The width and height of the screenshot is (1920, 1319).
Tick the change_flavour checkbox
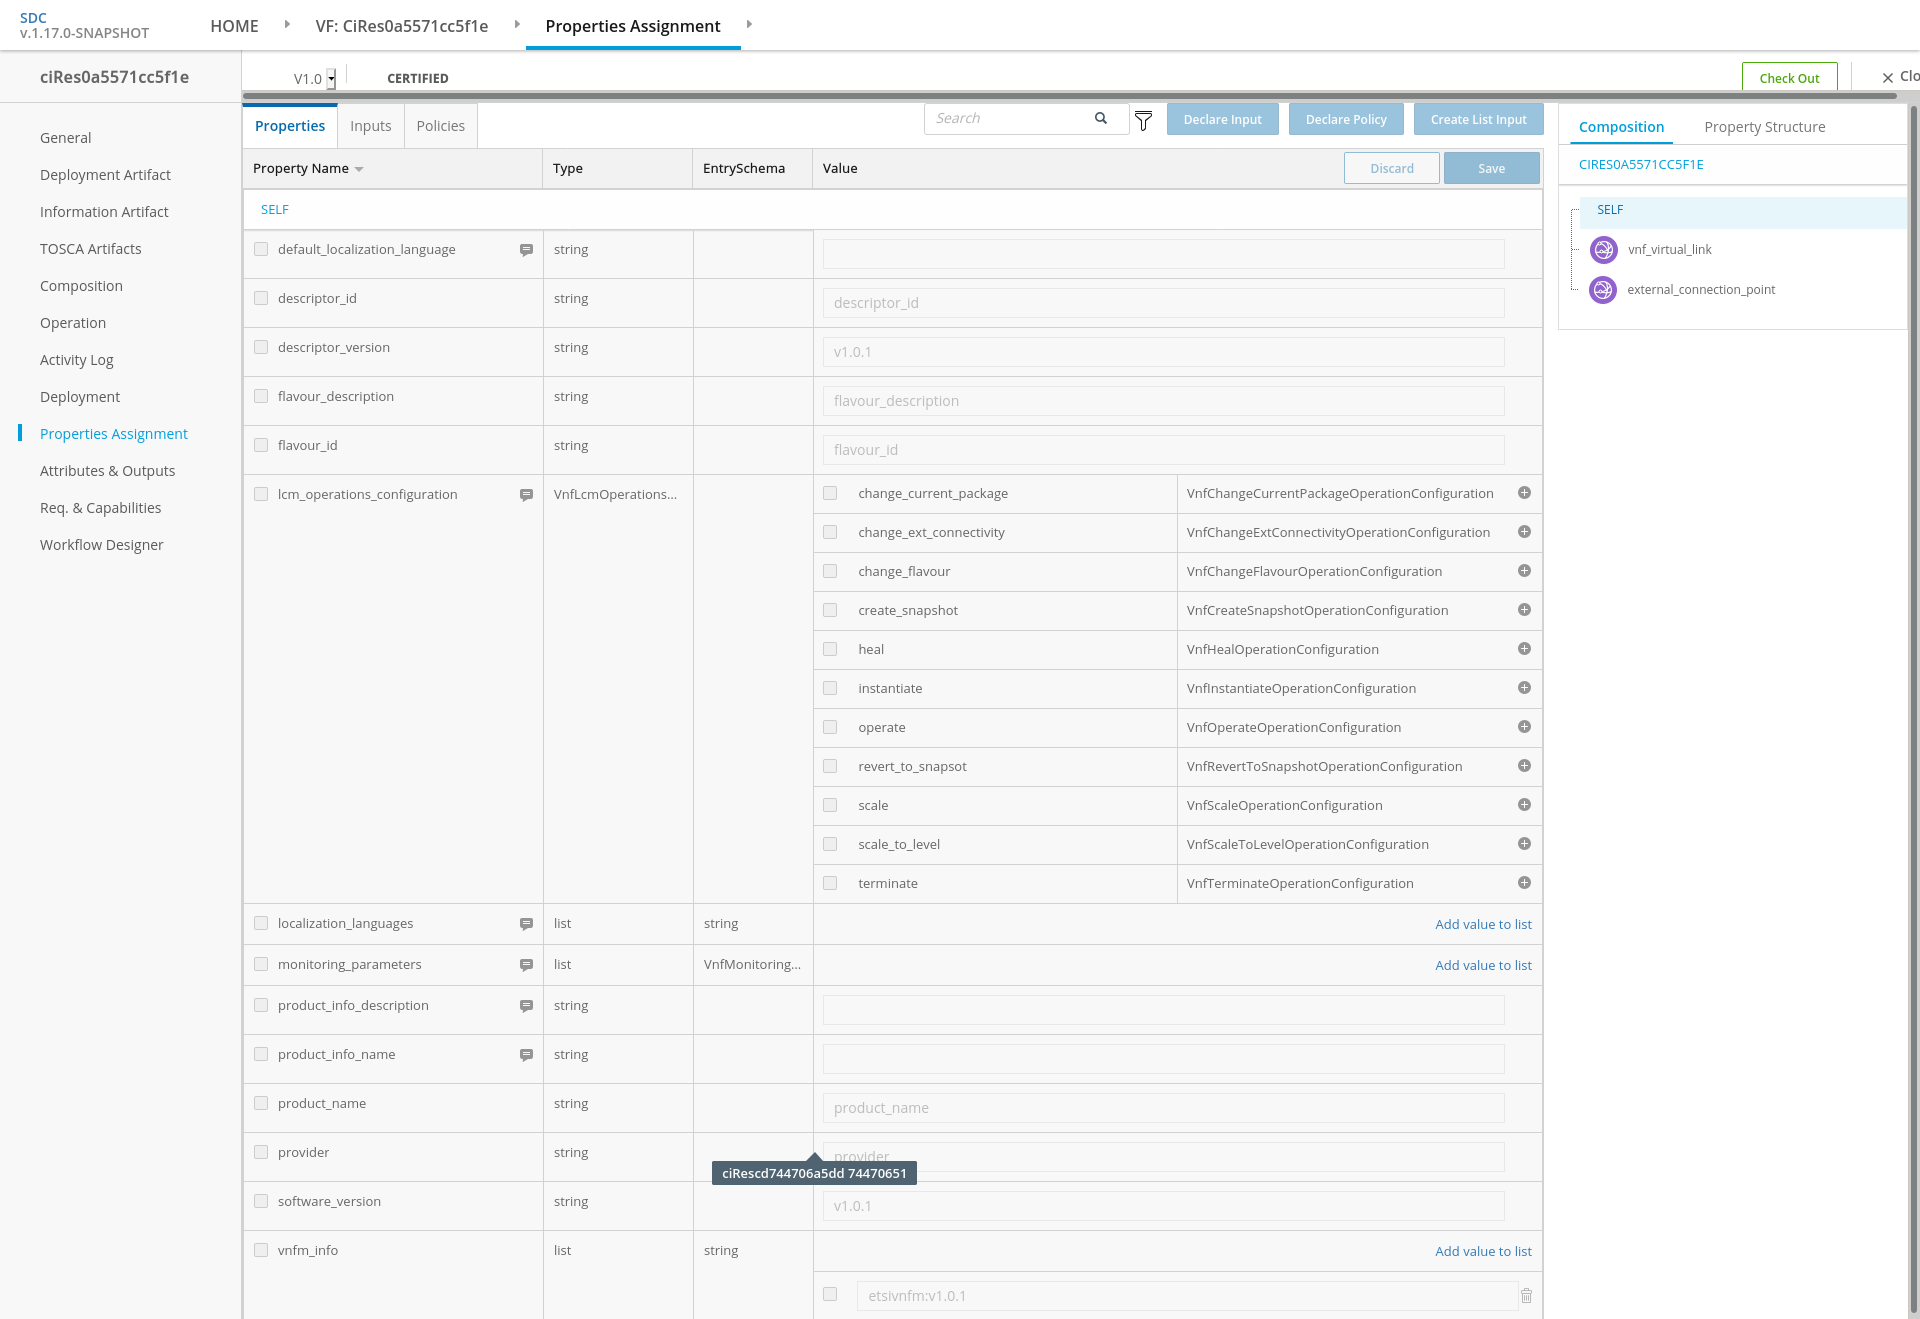tap(830, 571)
